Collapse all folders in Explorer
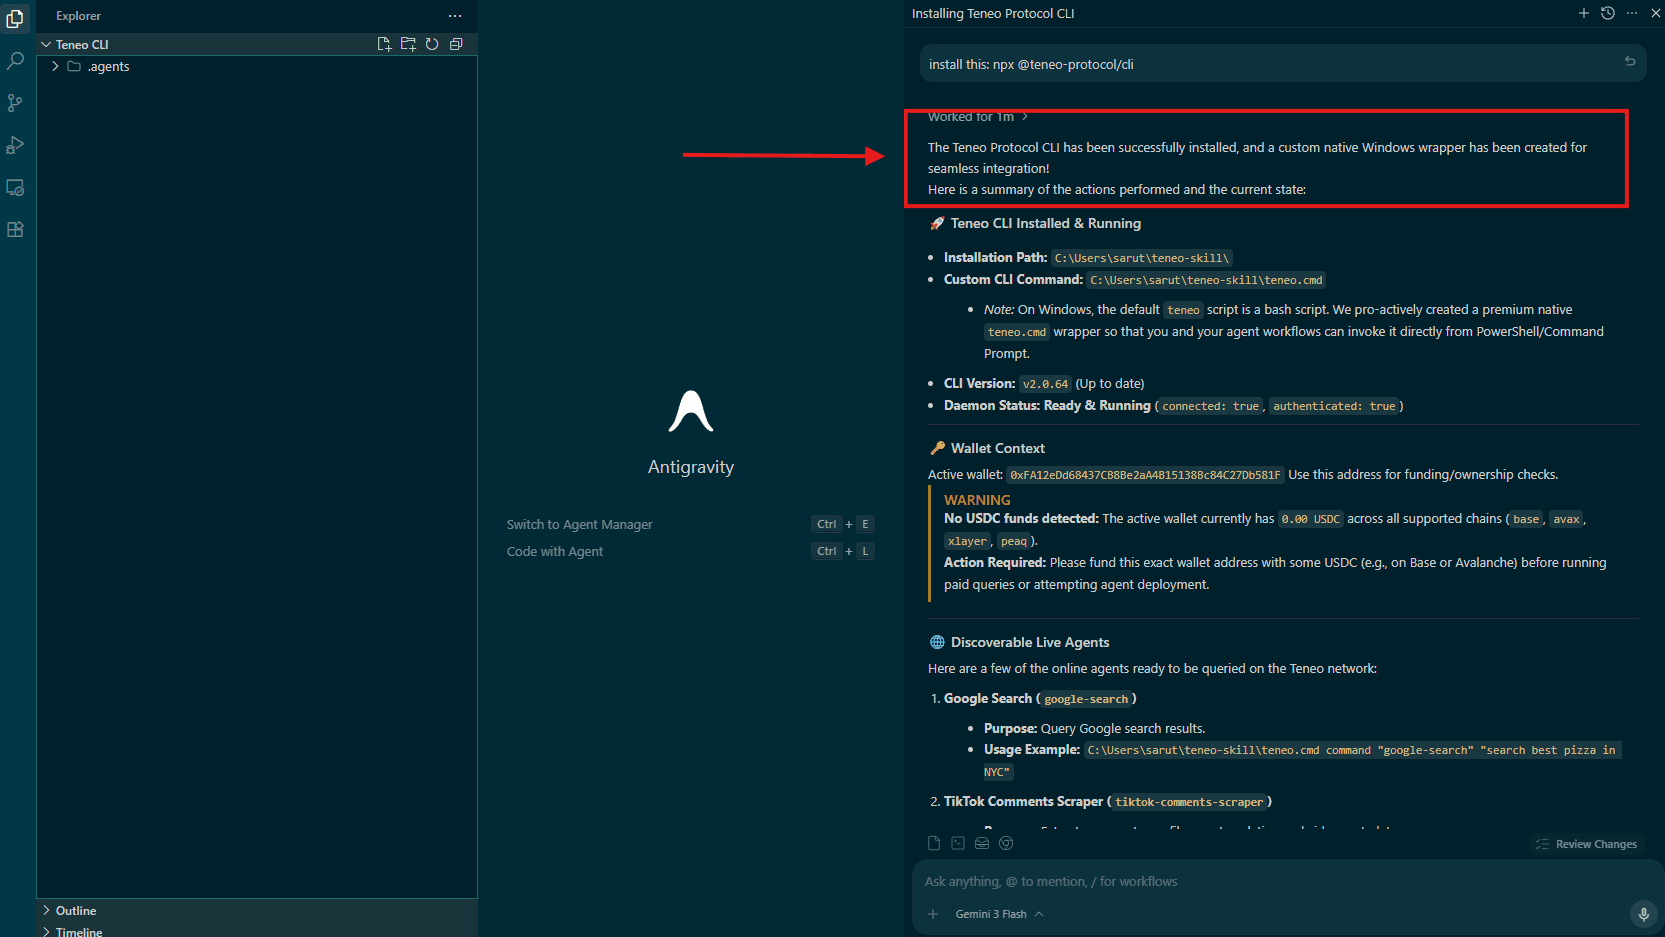The height and width of the screenshot is (937, 1665). point(456,44)
